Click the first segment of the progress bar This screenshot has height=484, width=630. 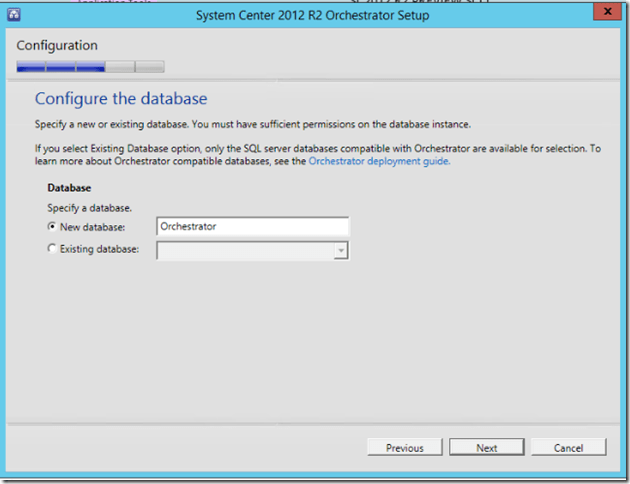[x=31, y=67]
